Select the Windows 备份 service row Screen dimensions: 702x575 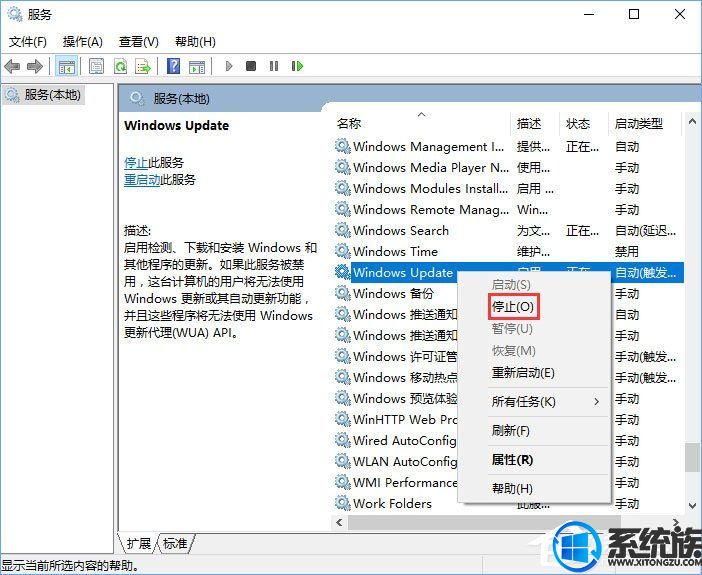508,293
